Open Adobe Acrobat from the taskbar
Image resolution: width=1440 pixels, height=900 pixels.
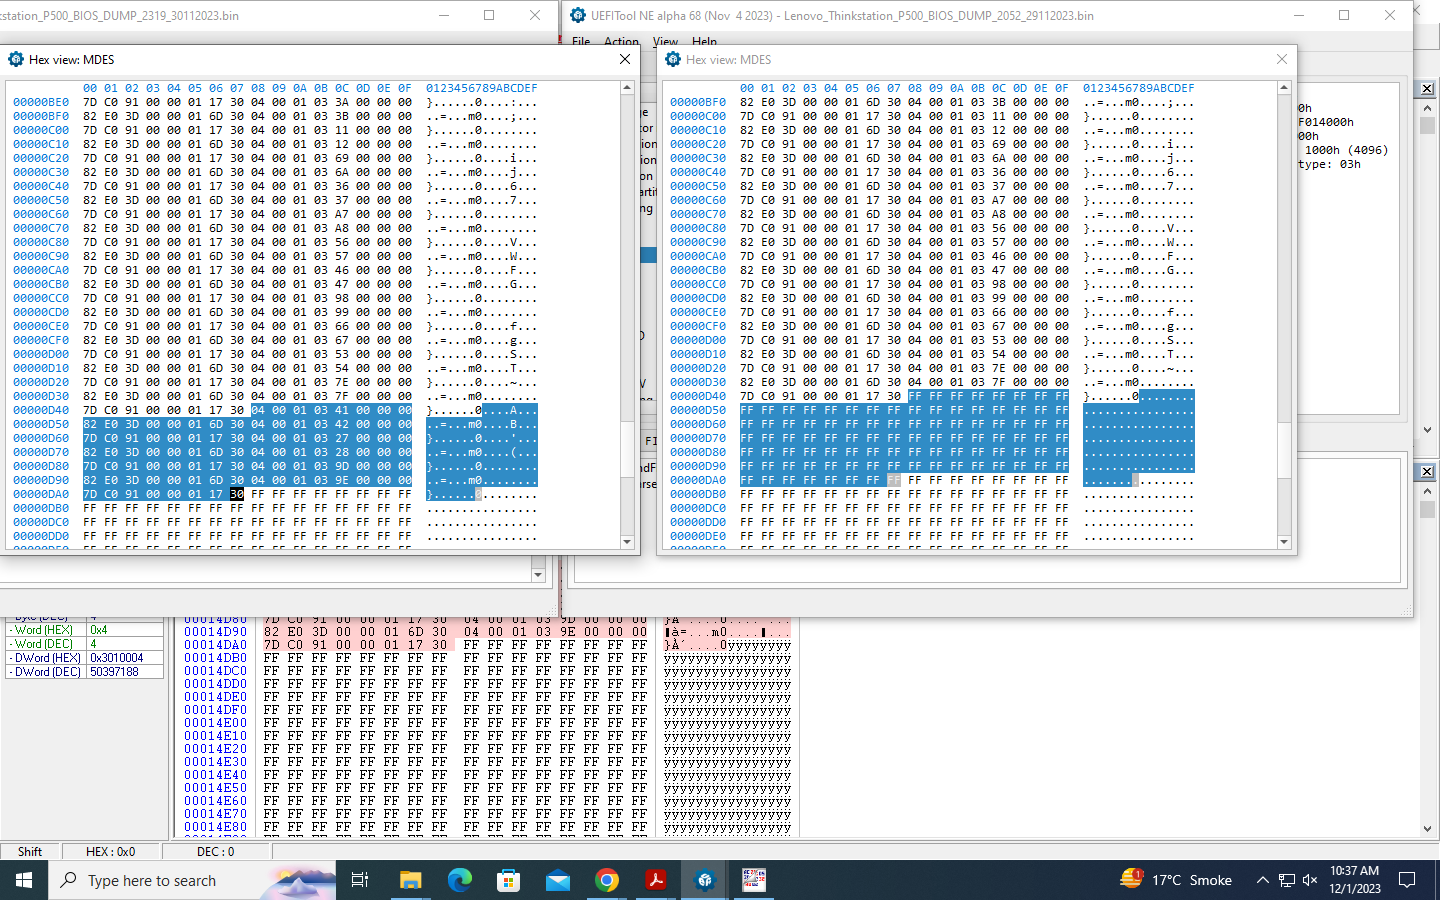[x=655, y=880]
